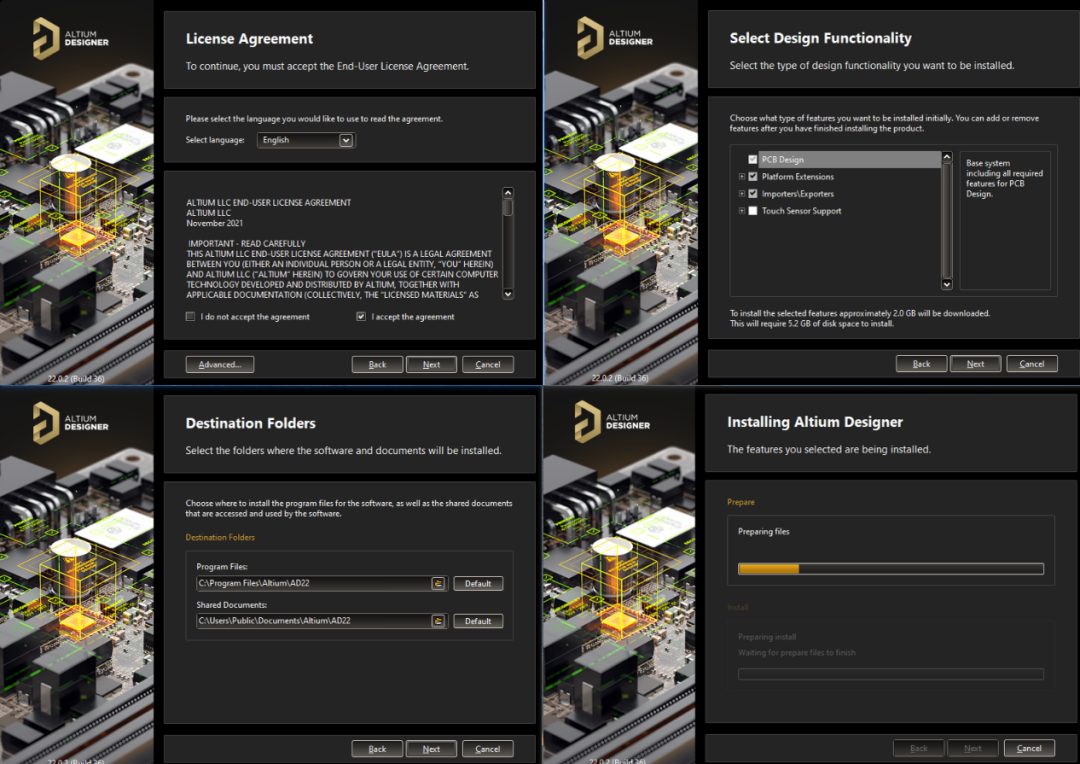This screenshot has height=764, width=1080.
Task: Click the license agreement scrollbar thumb
Action: 508,207
